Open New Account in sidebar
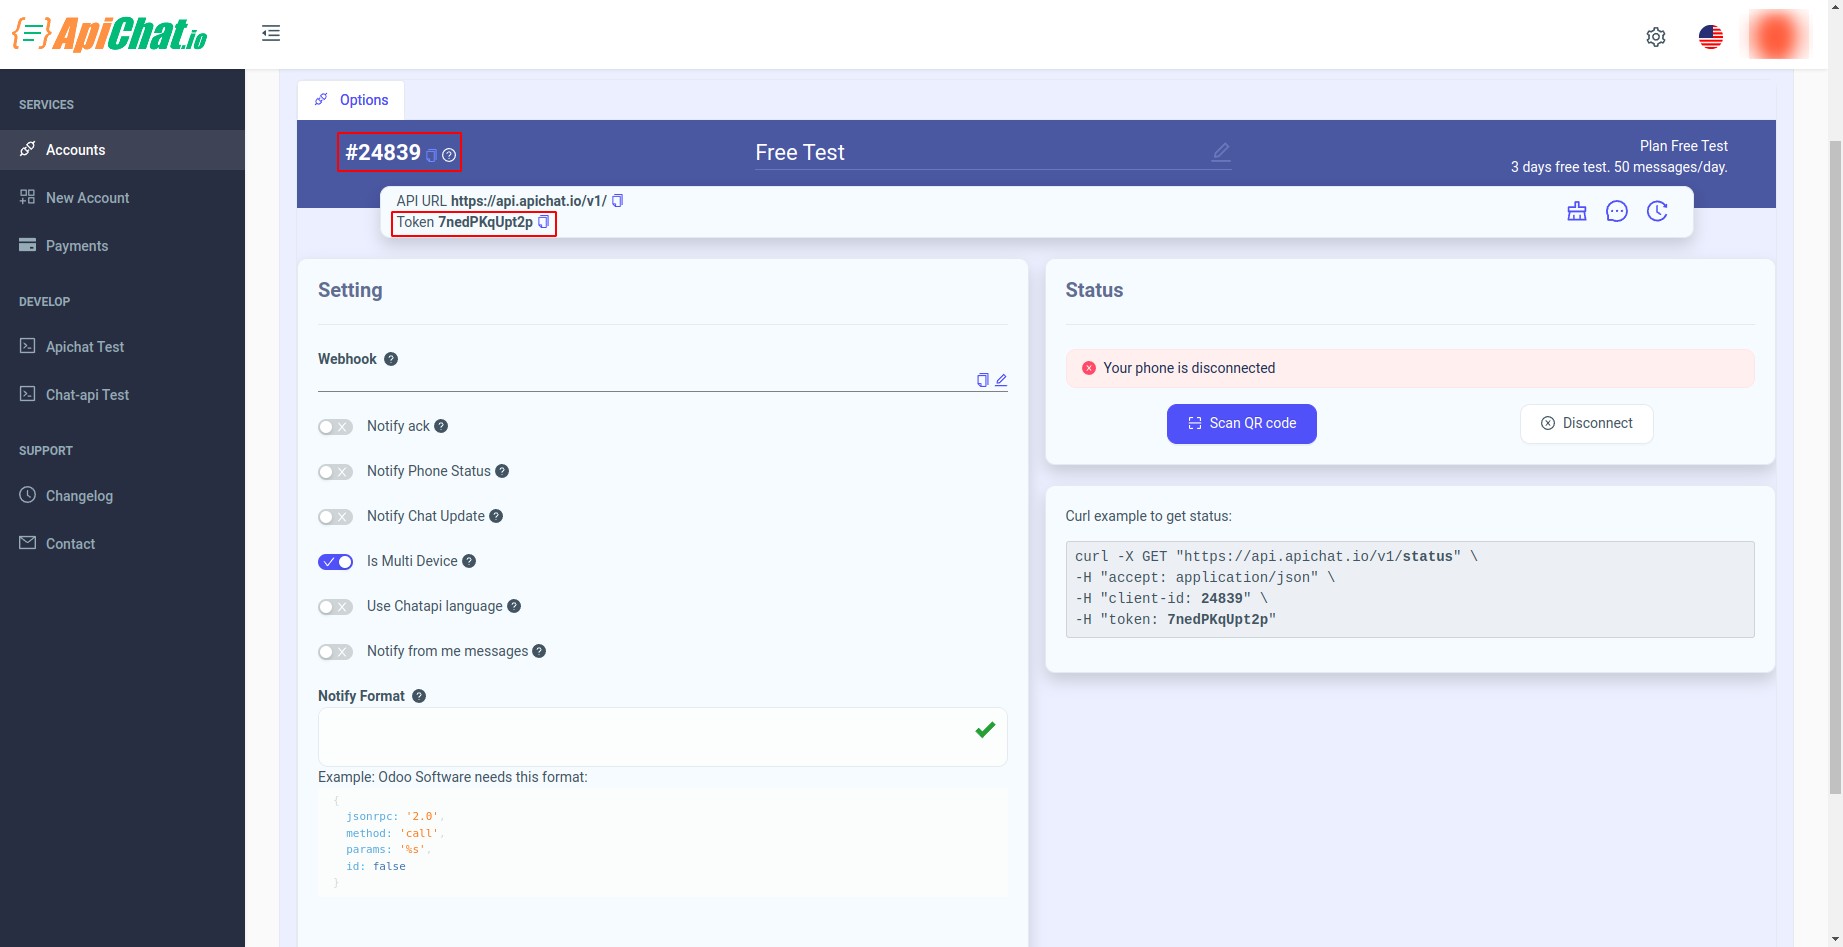Image resolution: width=1843 pixels, height=947 pixels. [x=87, y=198]
